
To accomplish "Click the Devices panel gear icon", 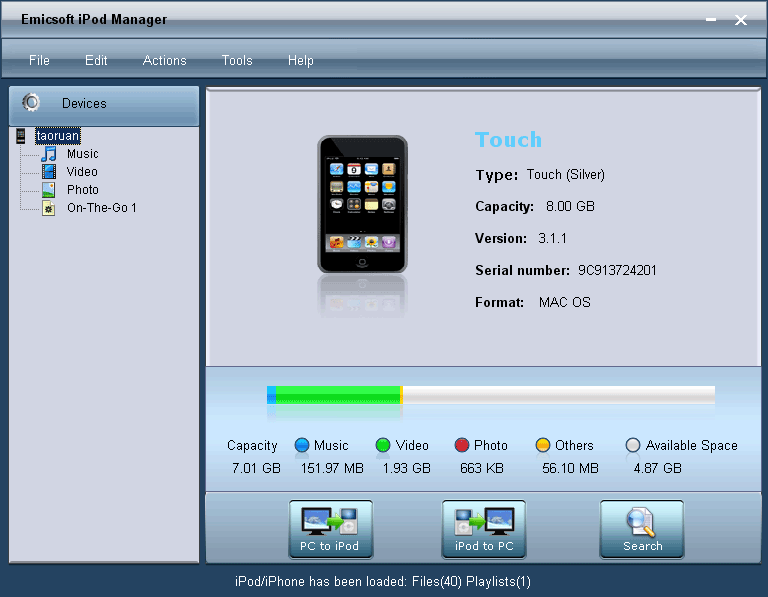I will 31,103.
